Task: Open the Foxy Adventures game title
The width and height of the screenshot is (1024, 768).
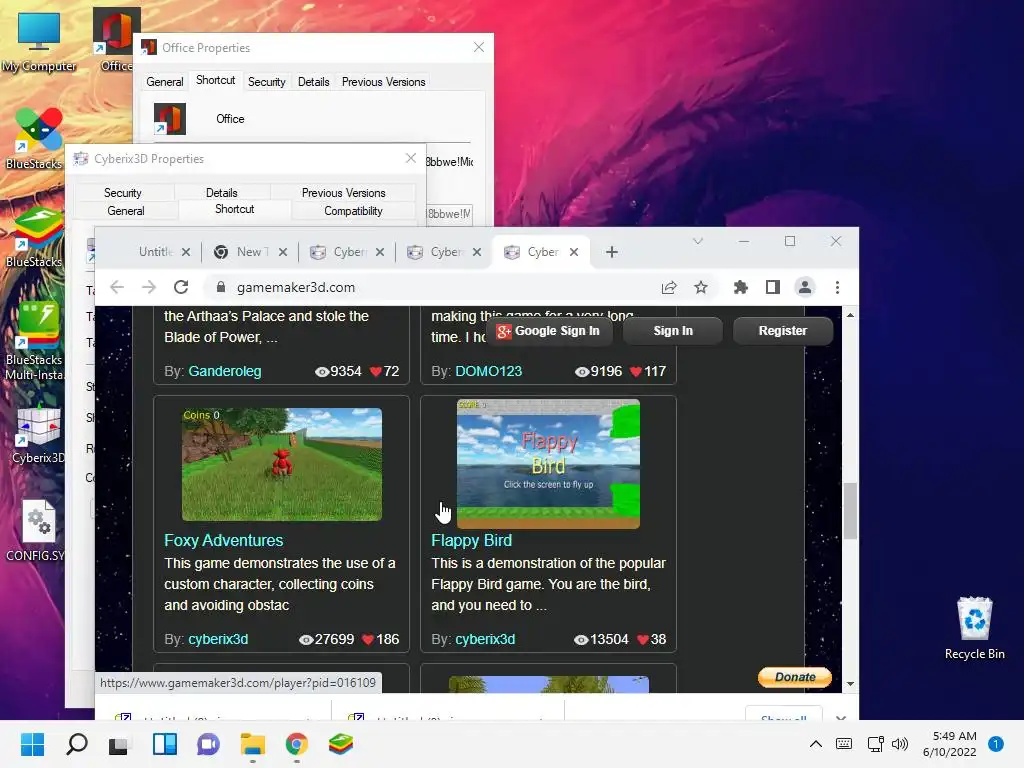Action: click(223, 541)
